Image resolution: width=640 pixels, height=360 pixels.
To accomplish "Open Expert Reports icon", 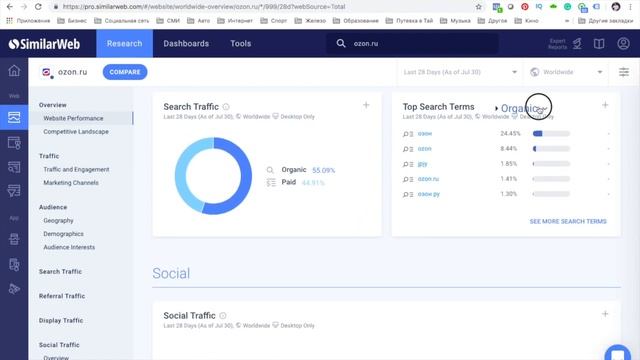I will 577,44.
